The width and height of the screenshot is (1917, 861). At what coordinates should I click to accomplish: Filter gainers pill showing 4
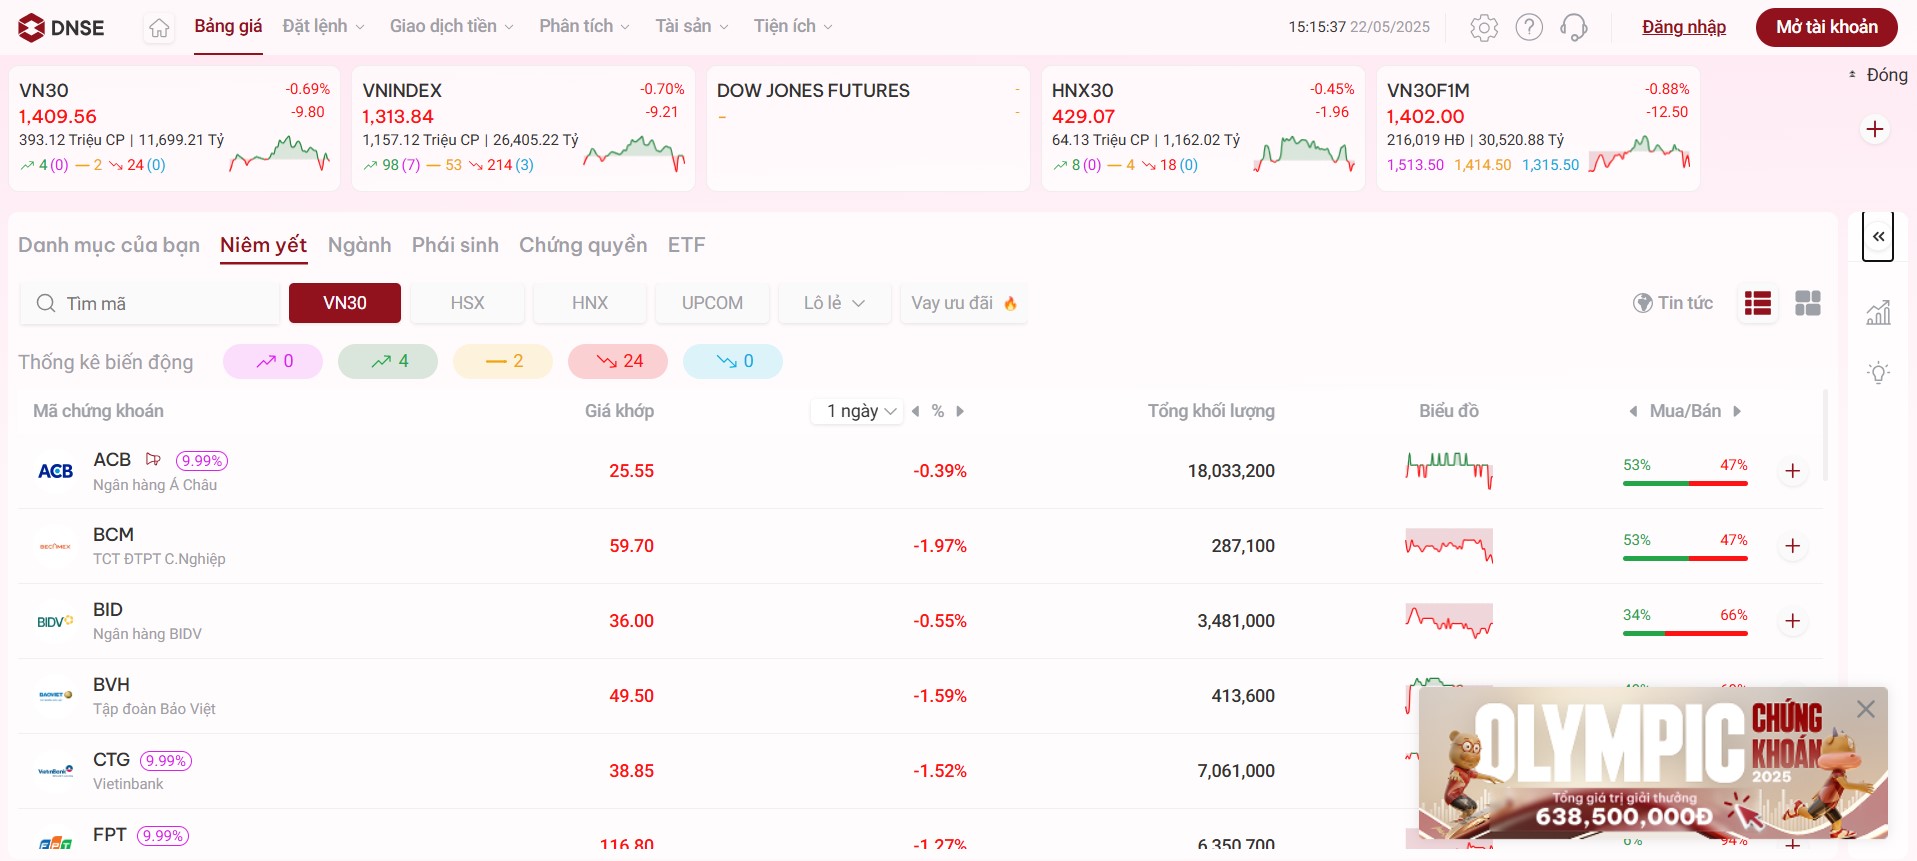click(388, 361)
